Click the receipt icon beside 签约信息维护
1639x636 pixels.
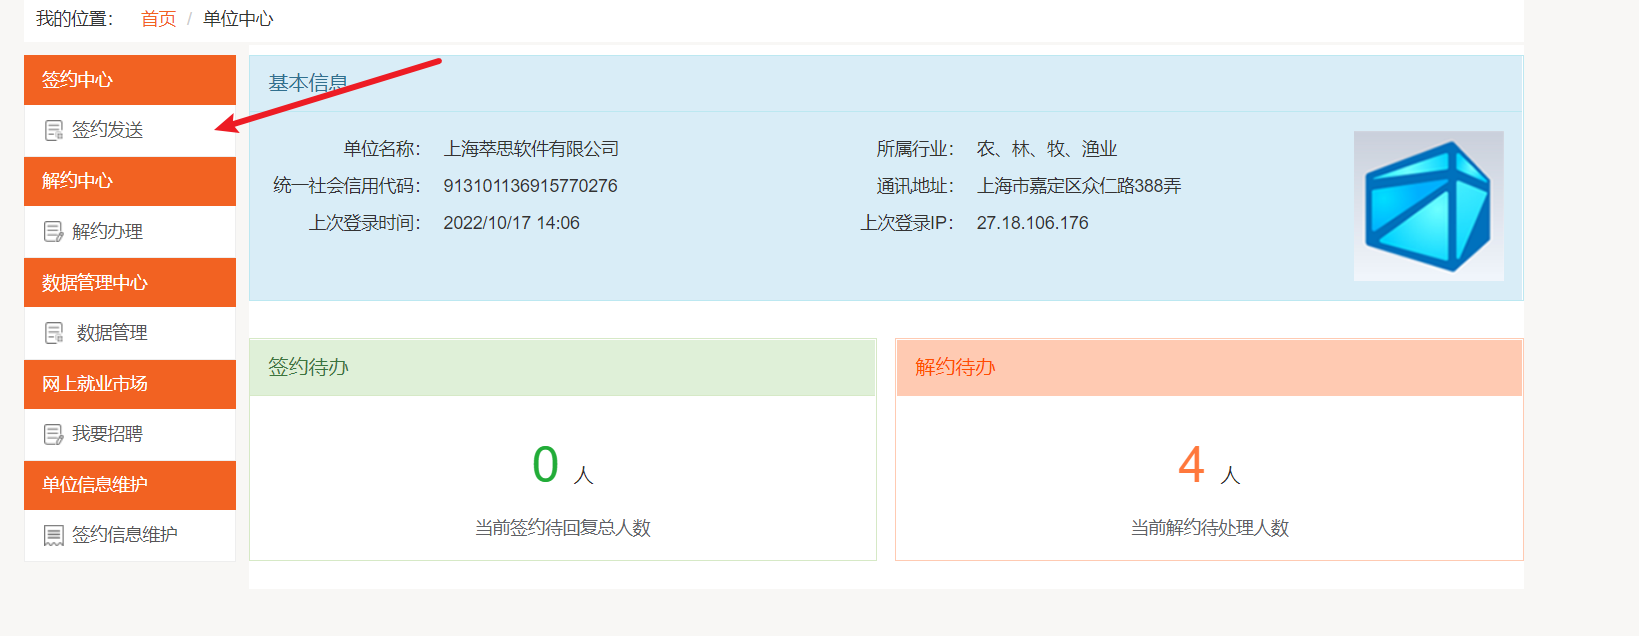pos(54,536)
